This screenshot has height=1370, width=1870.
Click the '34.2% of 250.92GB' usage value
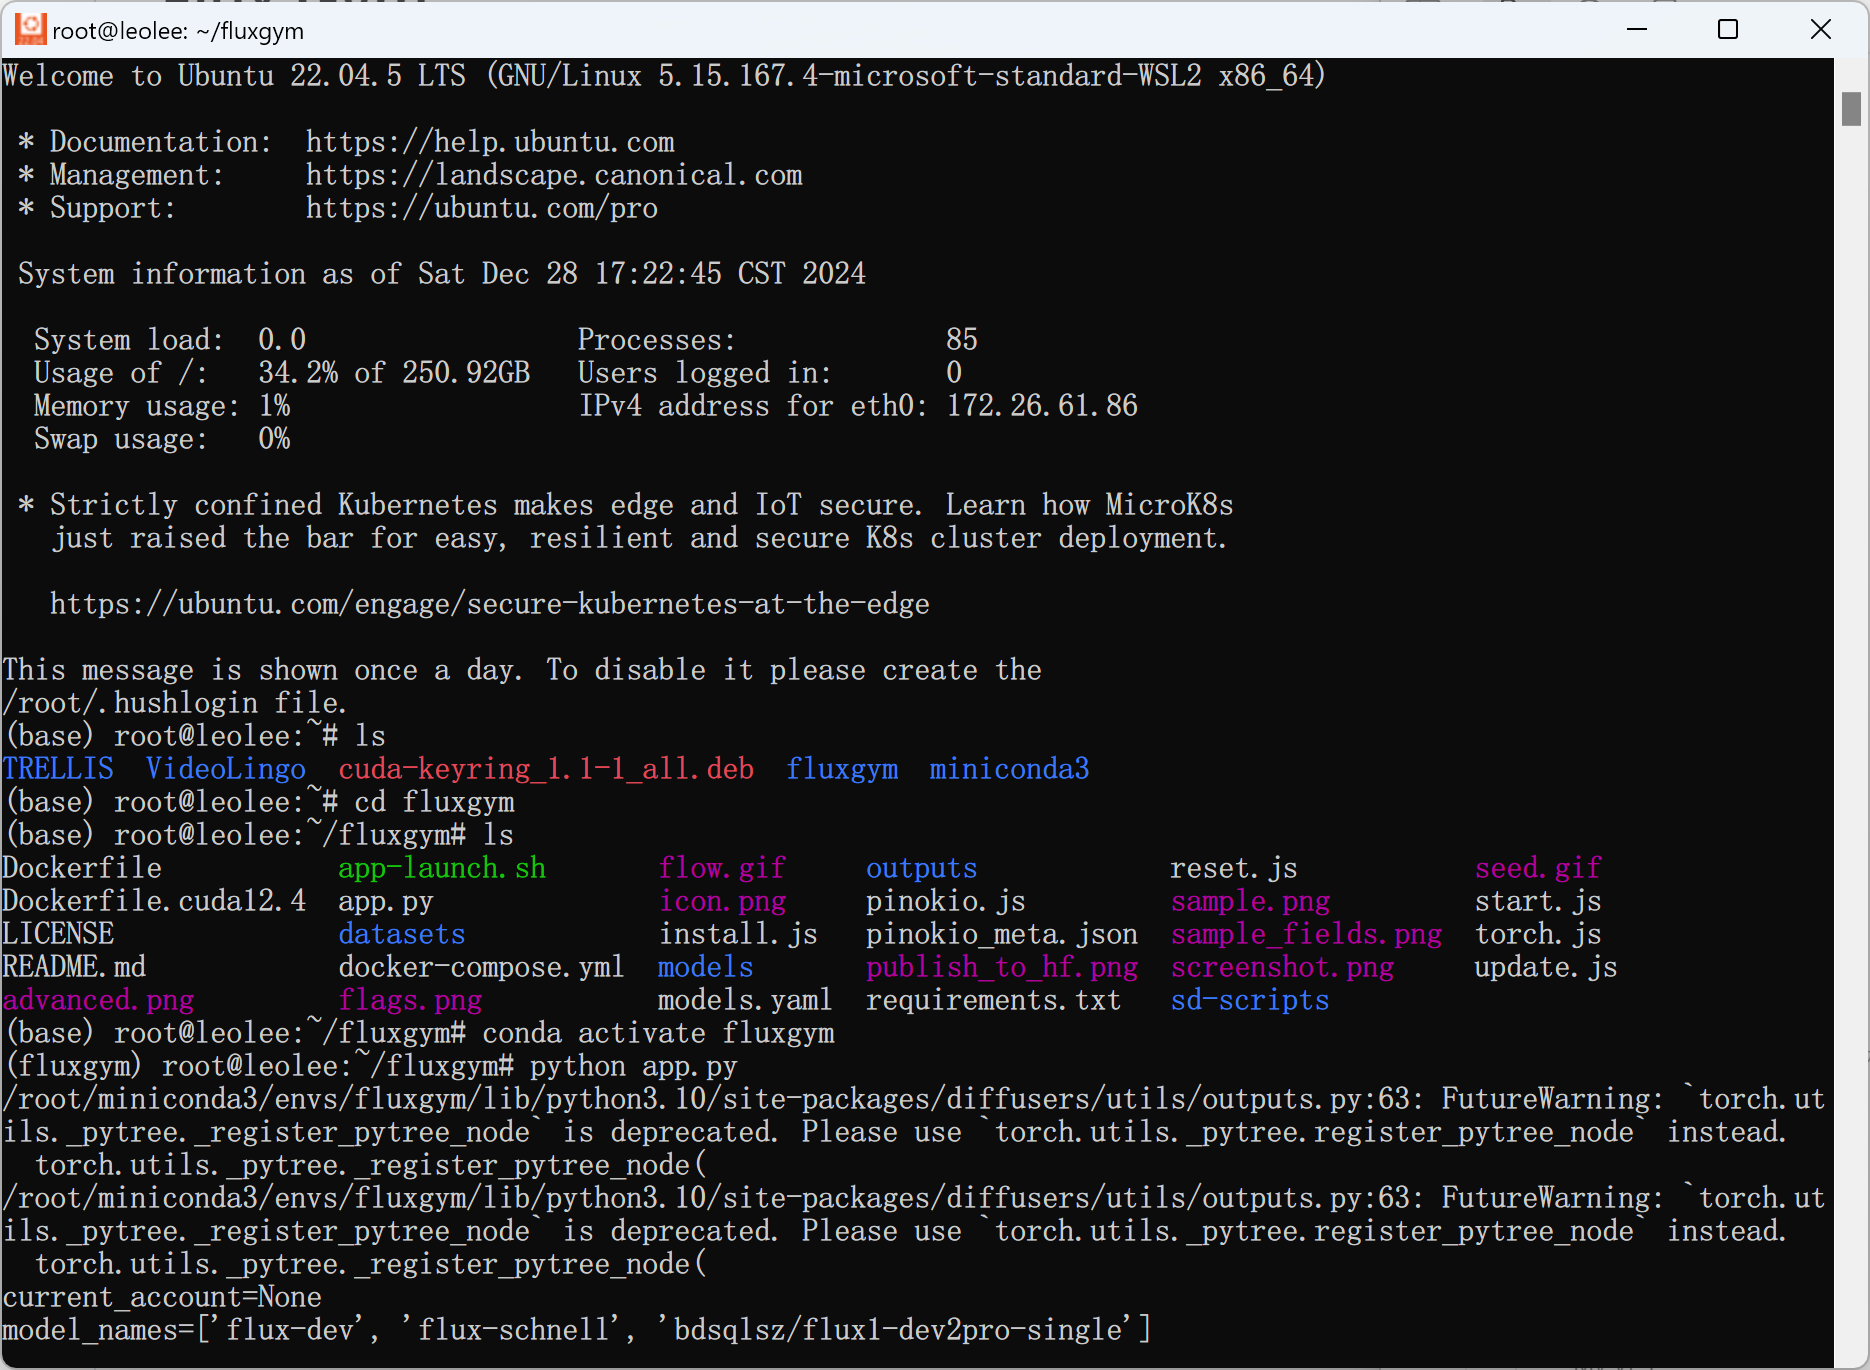click(x=394, y=373)
